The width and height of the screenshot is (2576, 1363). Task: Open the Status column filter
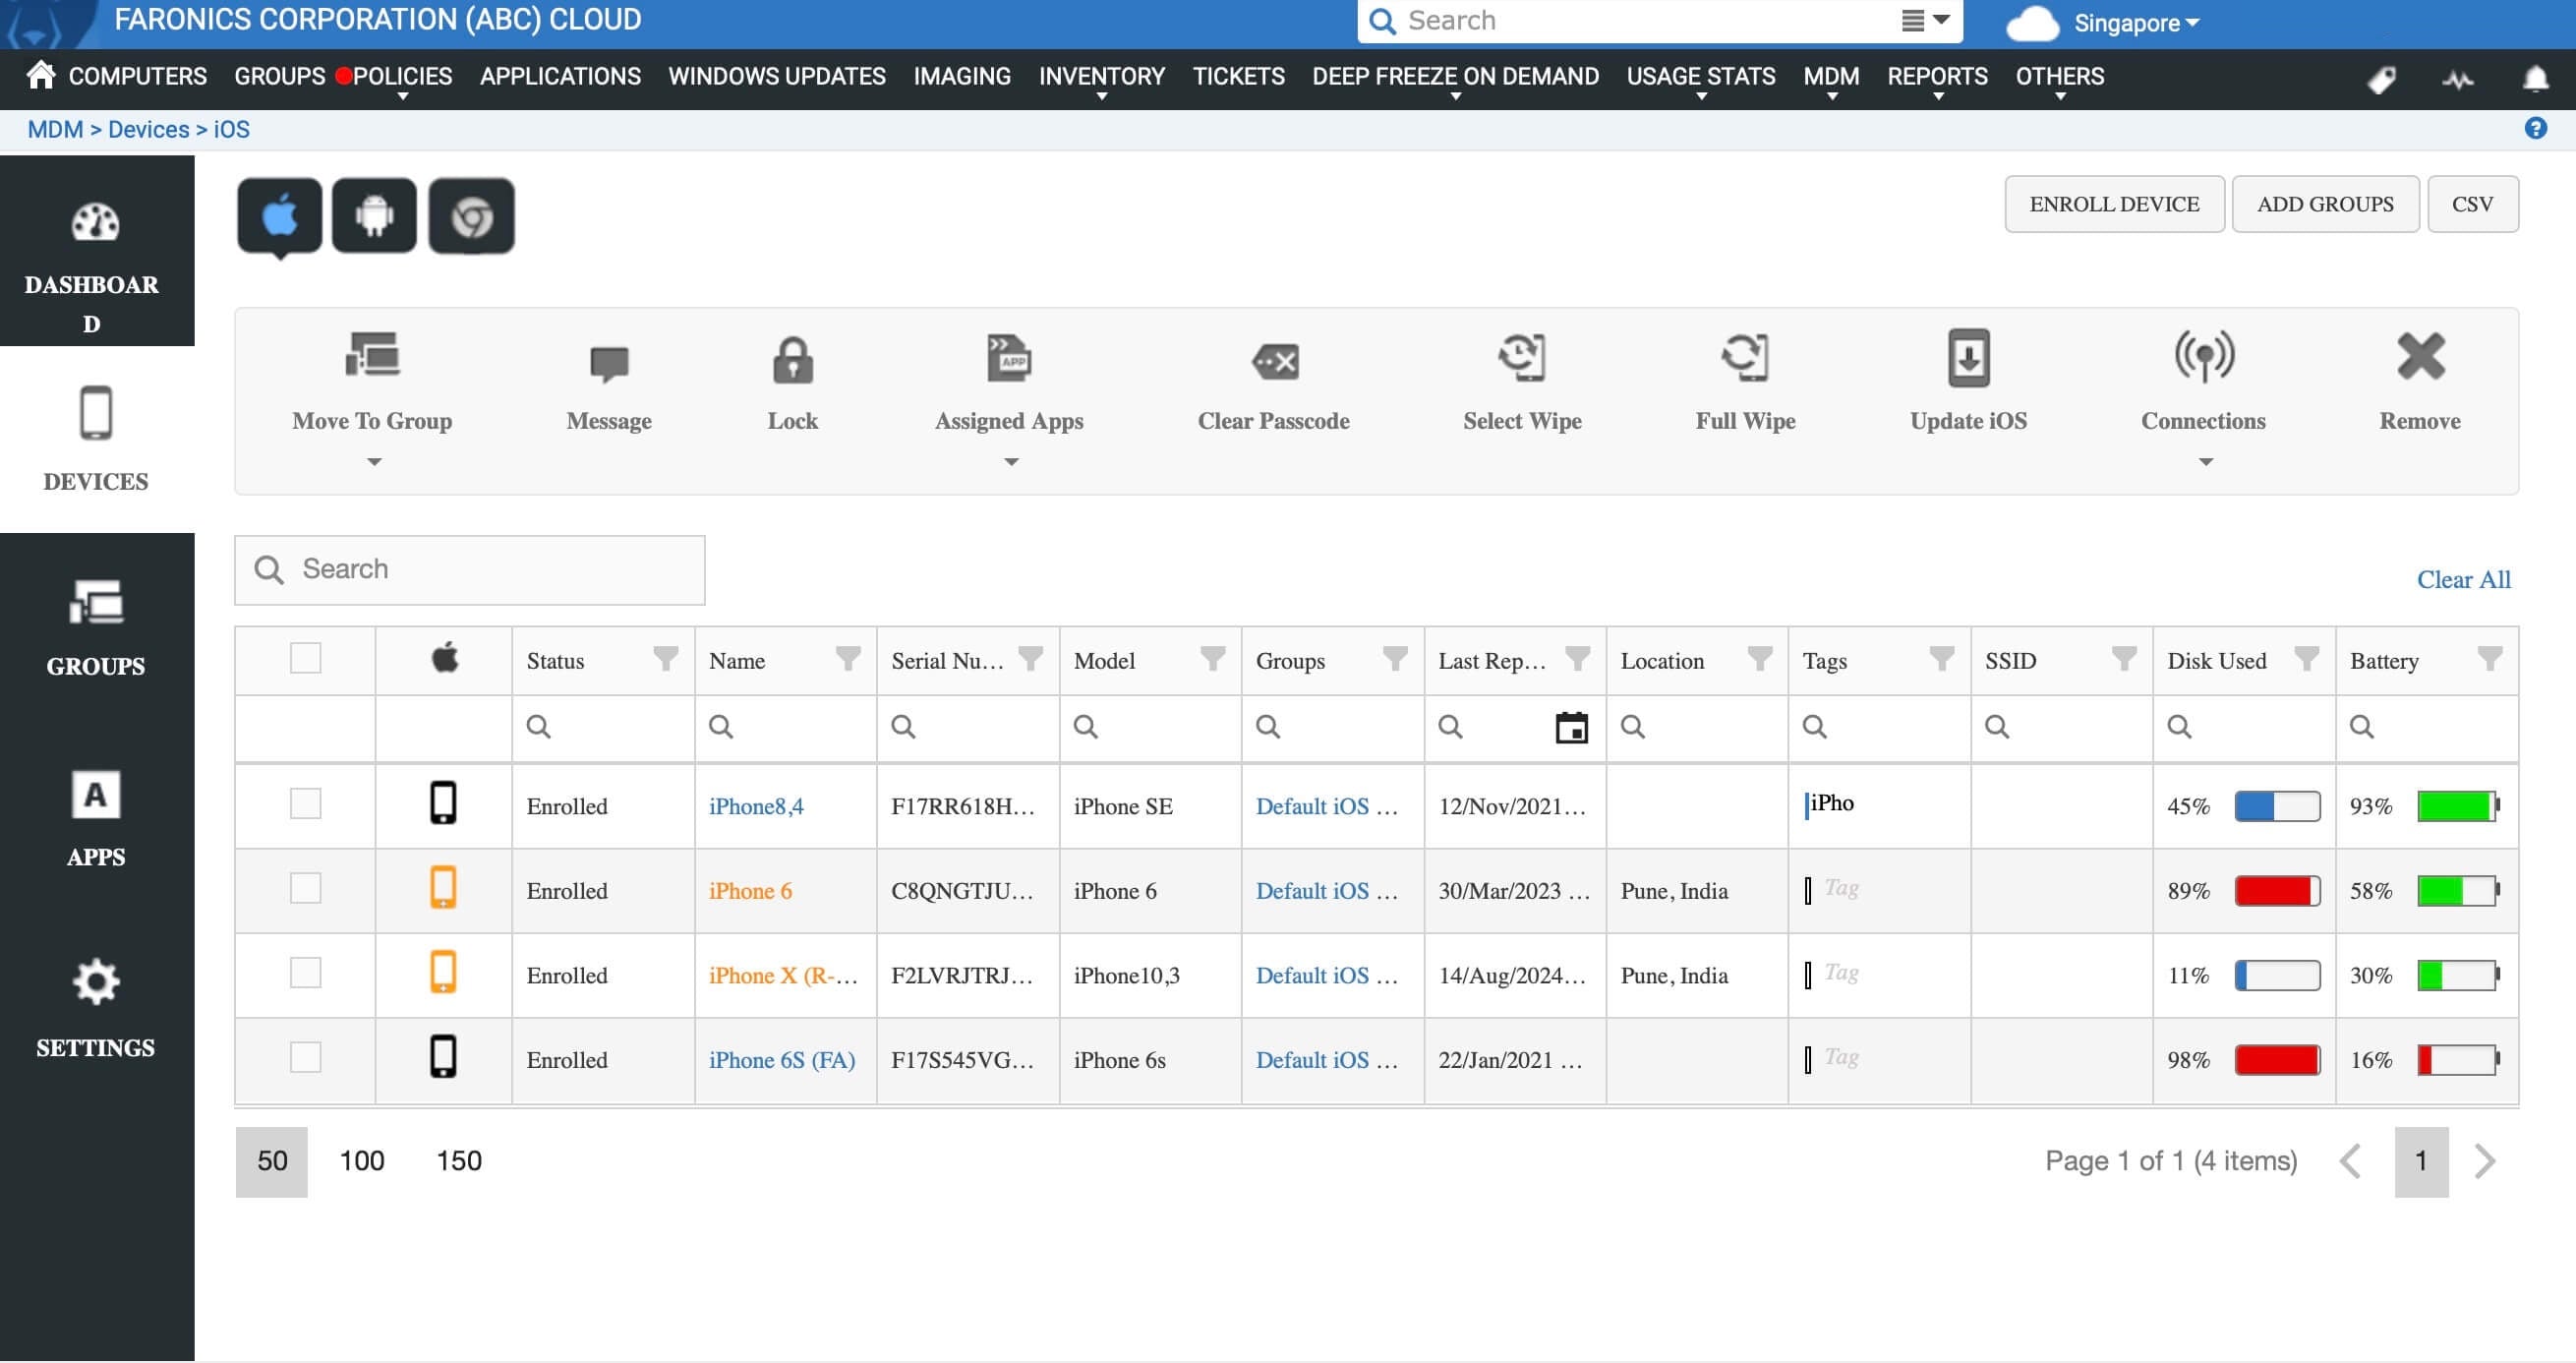click(665, 658)
